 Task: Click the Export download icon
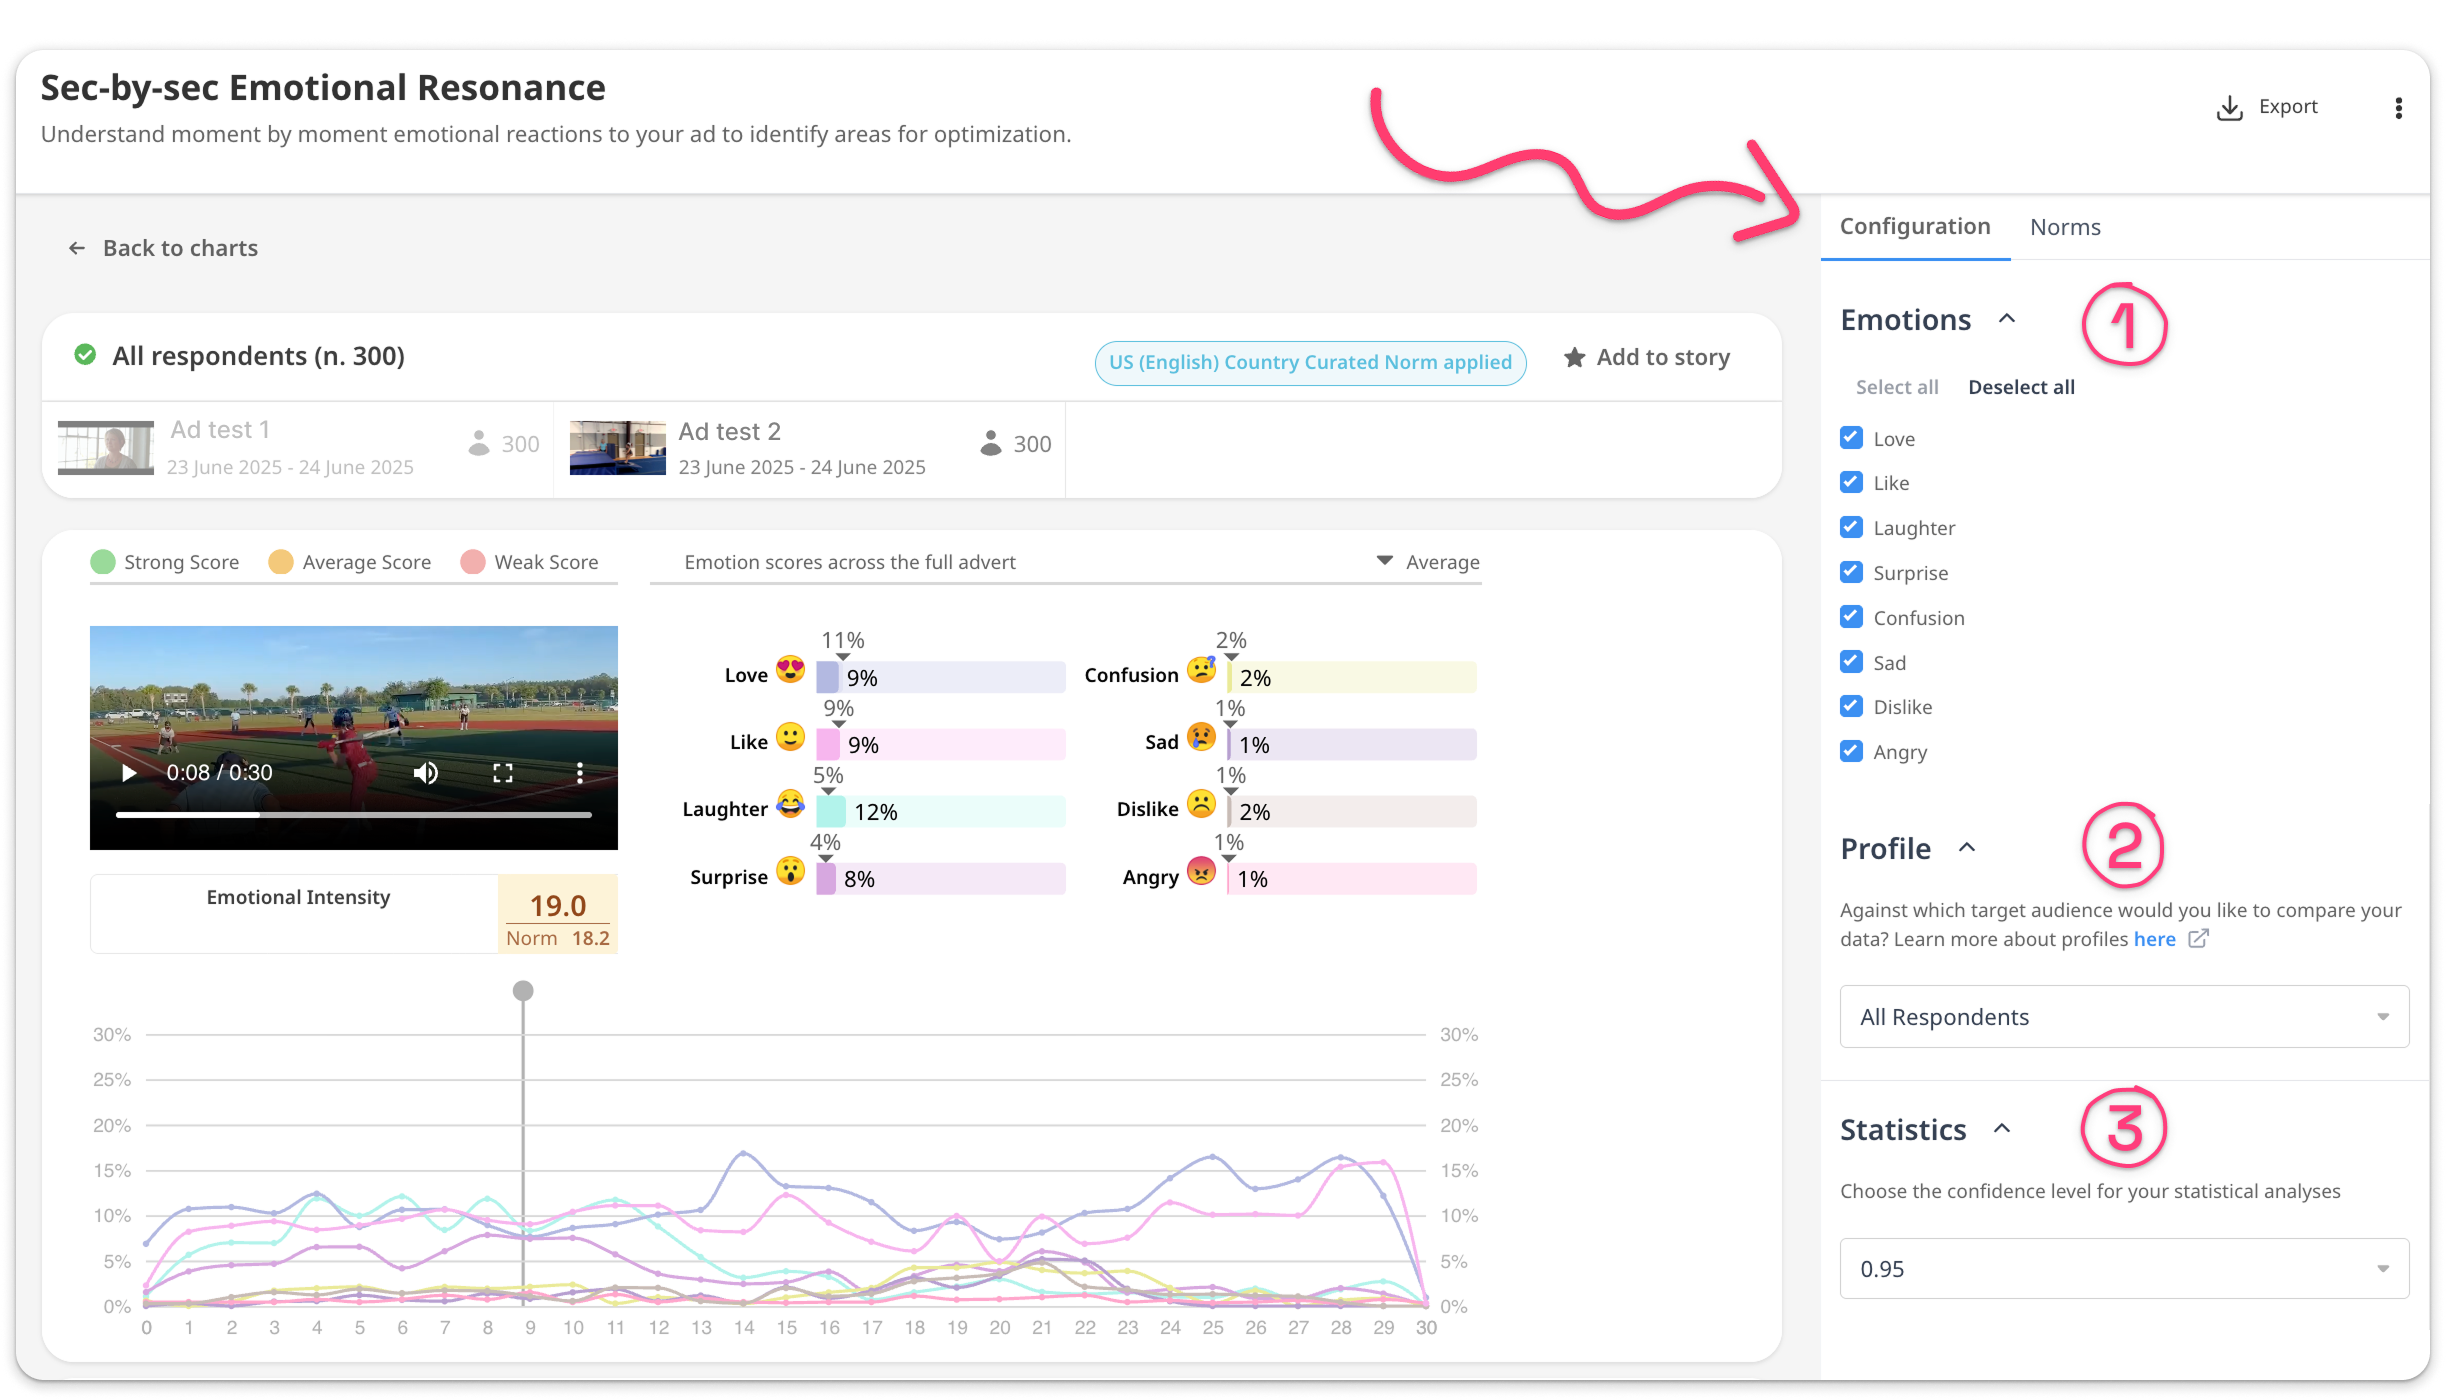(x=2229, y=108)
